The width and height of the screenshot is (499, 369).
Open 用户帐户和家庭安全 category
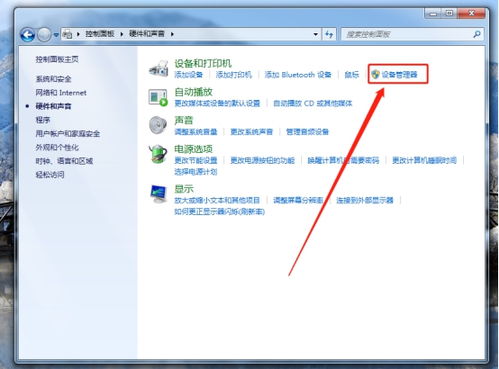point(68,134)
